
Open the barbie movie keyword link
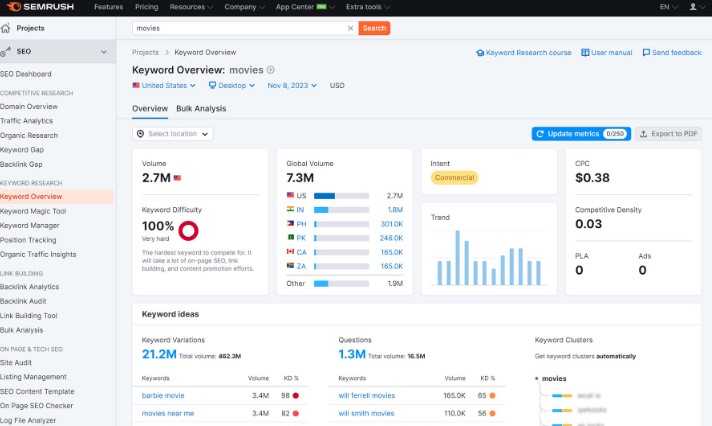[x=163, y=396]
